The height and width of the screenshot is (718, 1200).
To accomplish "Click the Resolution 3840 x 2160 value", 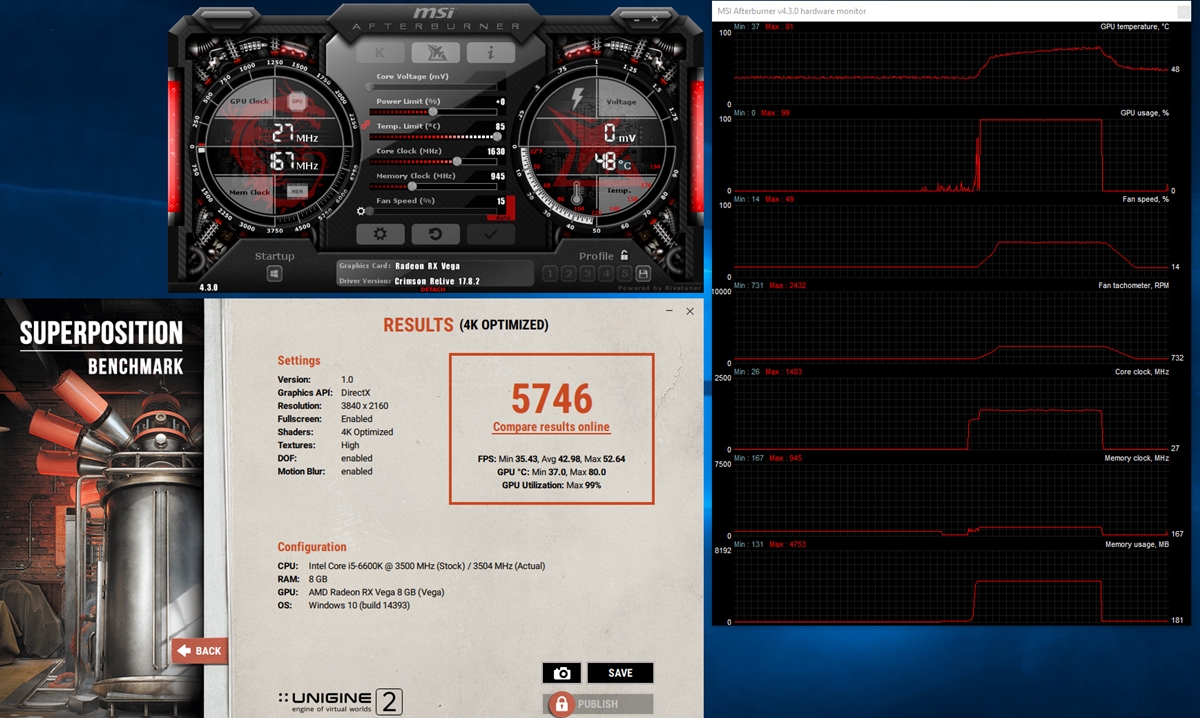I will [x=364, y=406].
